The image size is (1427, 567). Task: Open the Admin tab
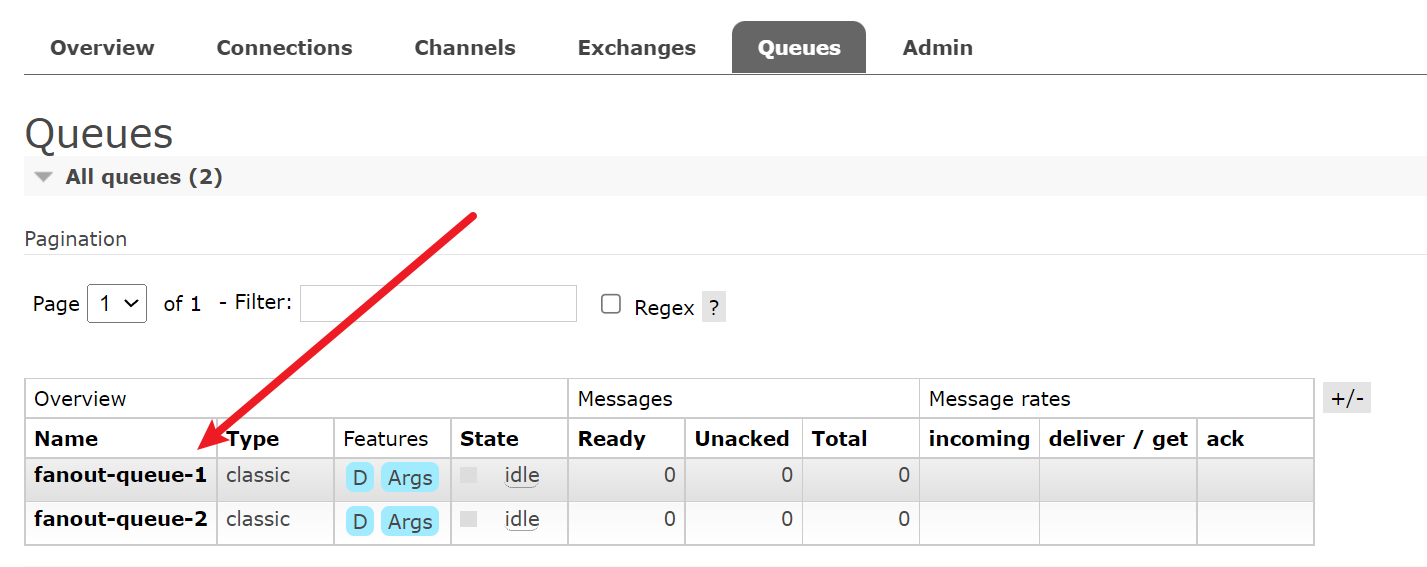click(937, 47)
